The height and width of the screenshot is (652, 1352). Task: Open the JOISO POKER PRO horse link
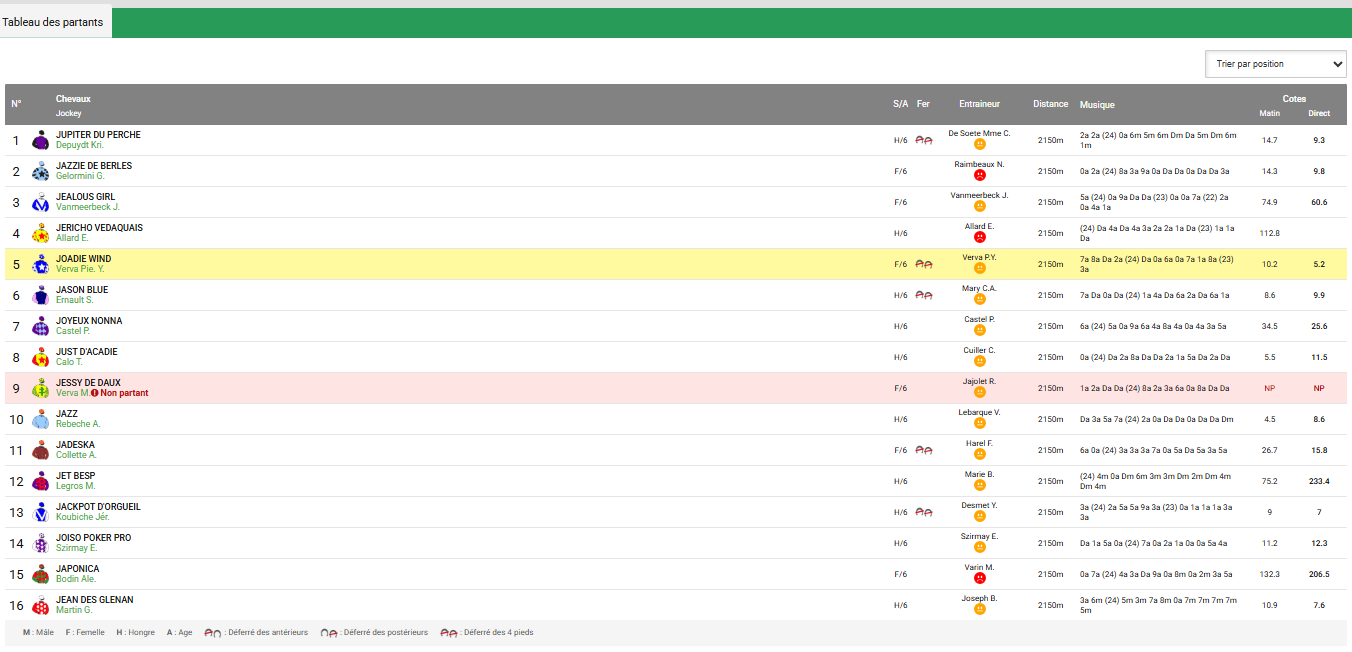point(93,538)
